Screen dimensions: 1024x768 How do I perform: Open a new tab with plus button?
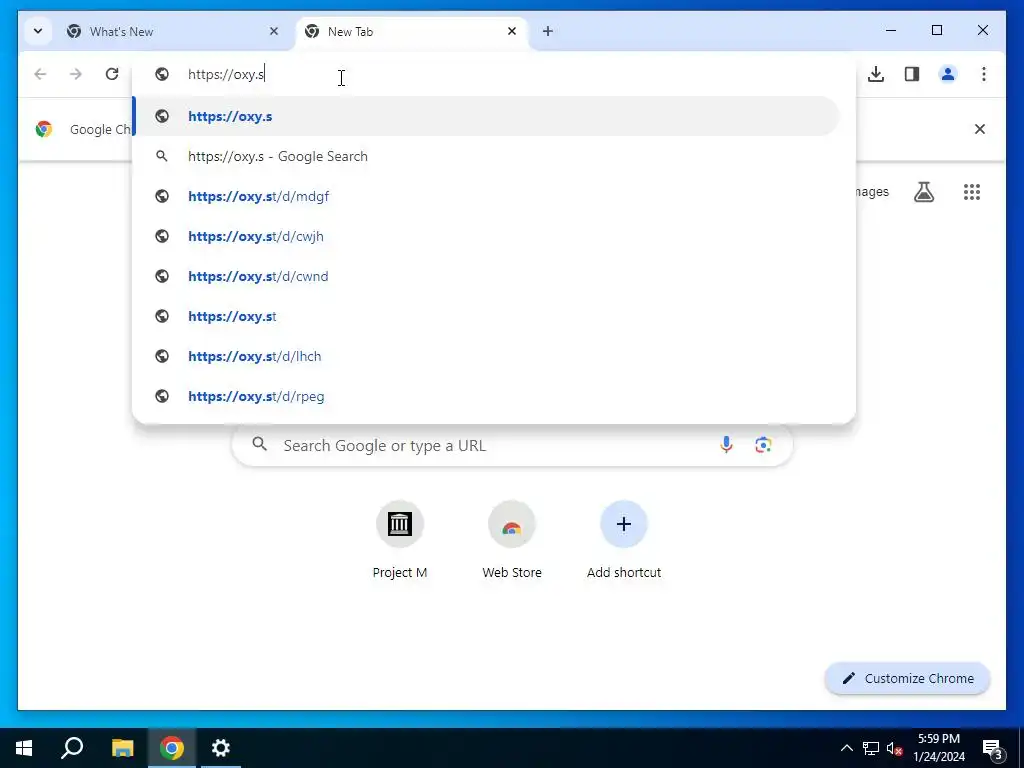coord(548,31)
